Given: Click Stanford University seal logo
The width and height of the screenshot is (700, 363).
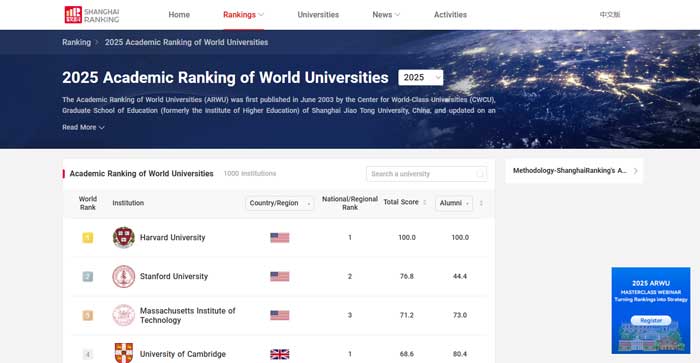Looking at the screenshot, I should (x=124, y=276).
